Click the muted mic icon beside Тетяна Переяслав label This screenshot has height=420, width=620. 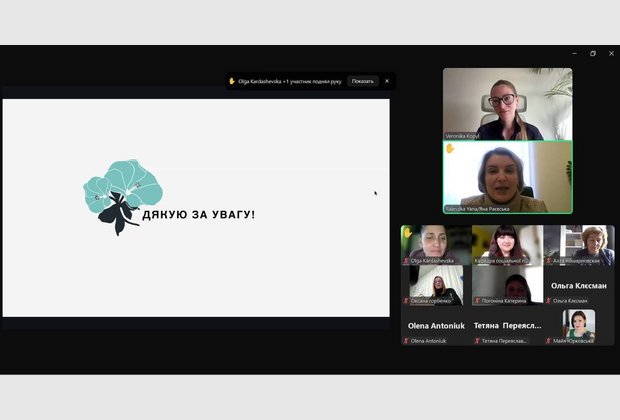[x=477, y=341]
